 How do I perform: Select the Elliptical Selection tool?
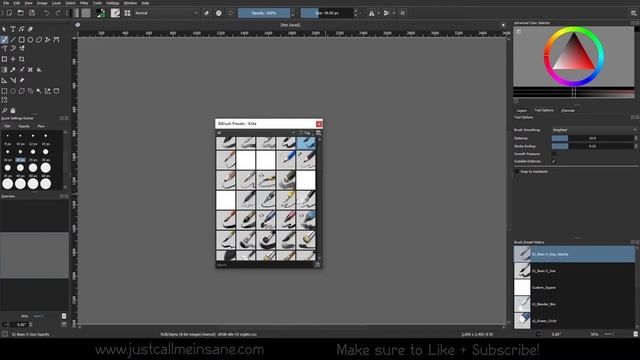pos(13,91)
